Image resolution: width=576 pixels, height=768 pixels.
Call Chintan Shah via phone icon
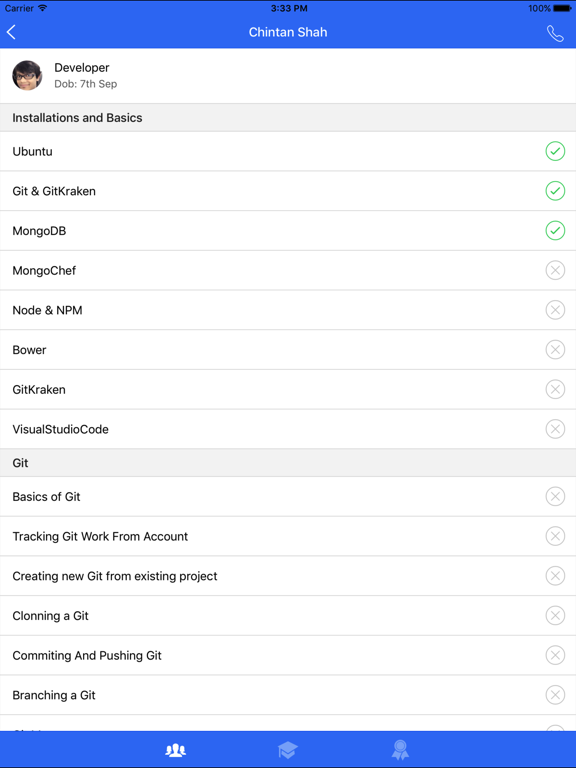click(x=555, y=33)
